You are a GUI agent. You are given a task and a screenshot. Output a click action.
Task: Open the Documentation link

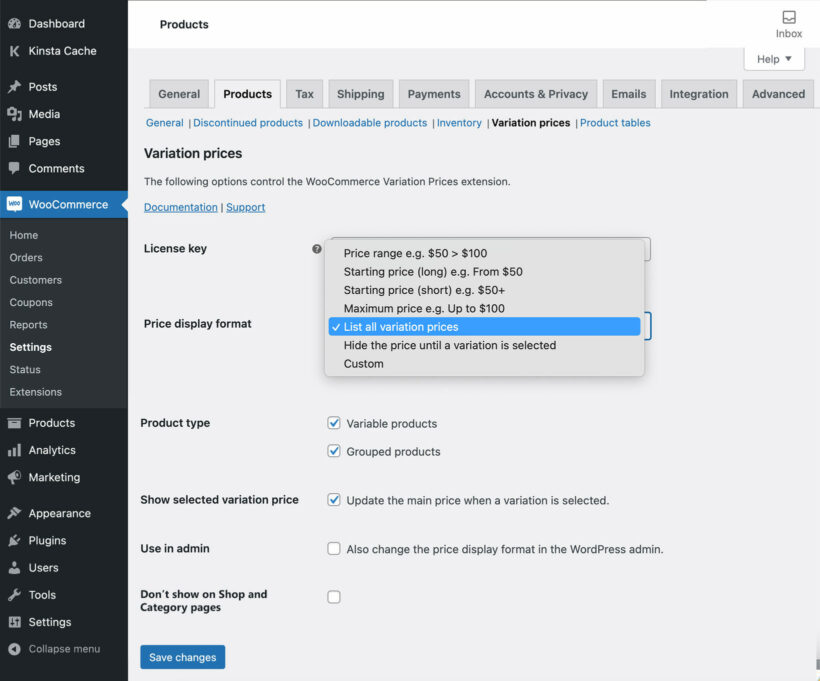pyautogui.click(x=180, y=206)
